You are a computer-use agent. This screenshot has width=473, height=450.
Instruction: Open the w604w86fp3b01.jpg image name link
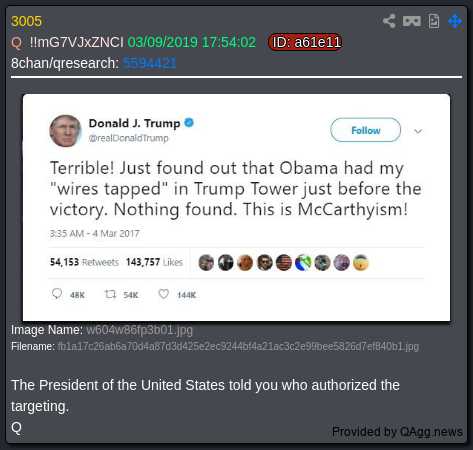point(139,330)
